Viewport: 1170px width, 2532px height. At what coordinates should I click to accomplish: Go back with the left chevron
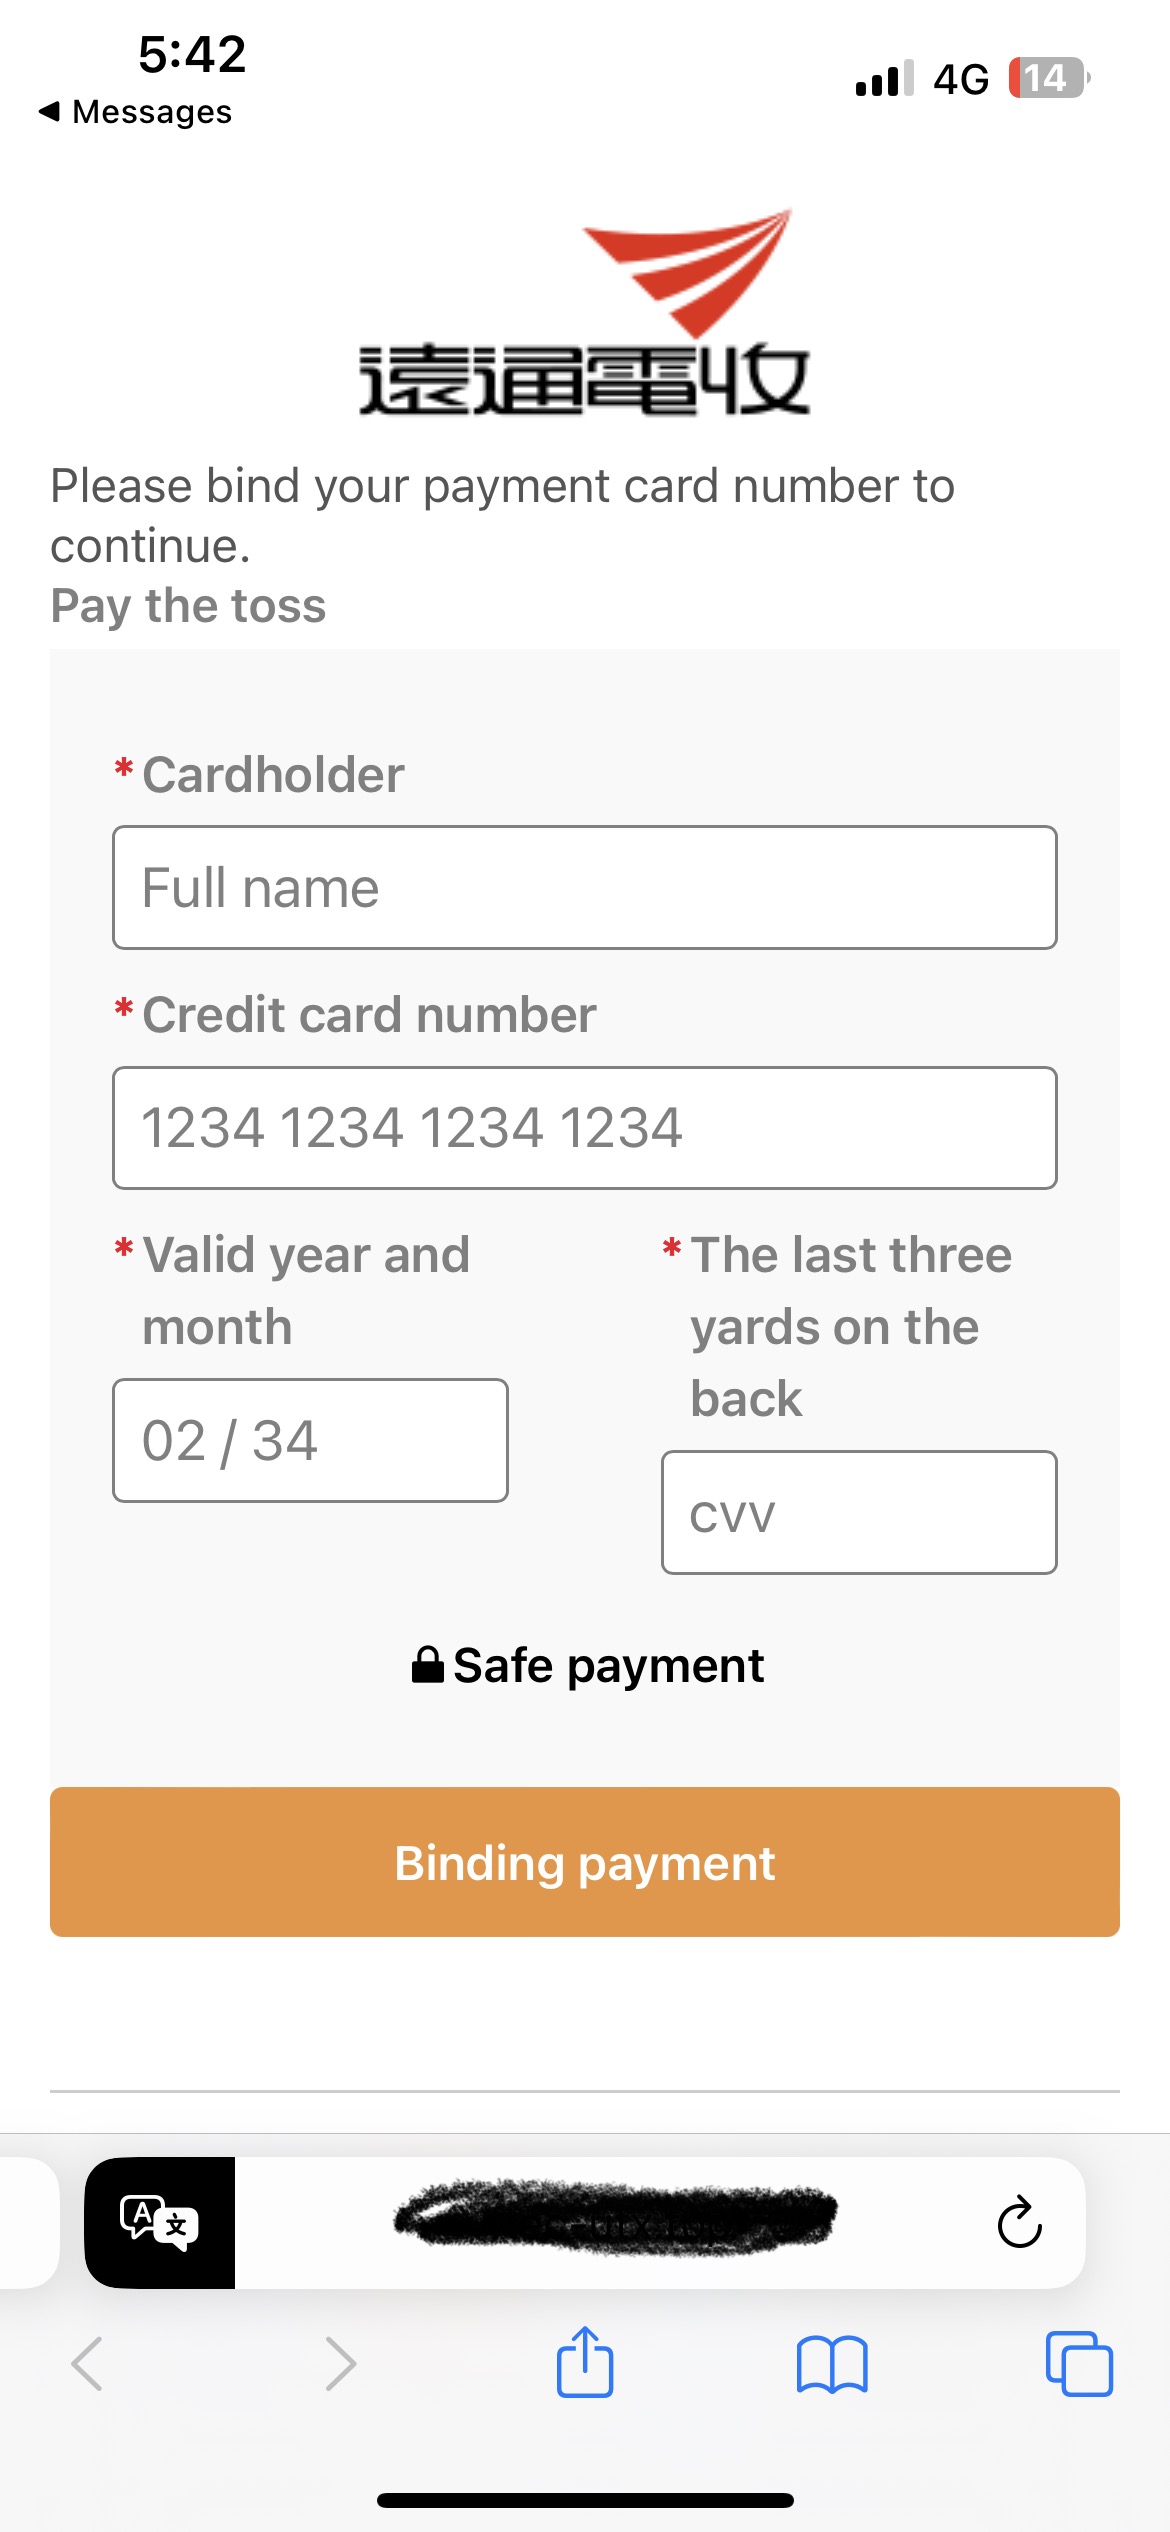pyautogui.click(x=88, y=2364)
